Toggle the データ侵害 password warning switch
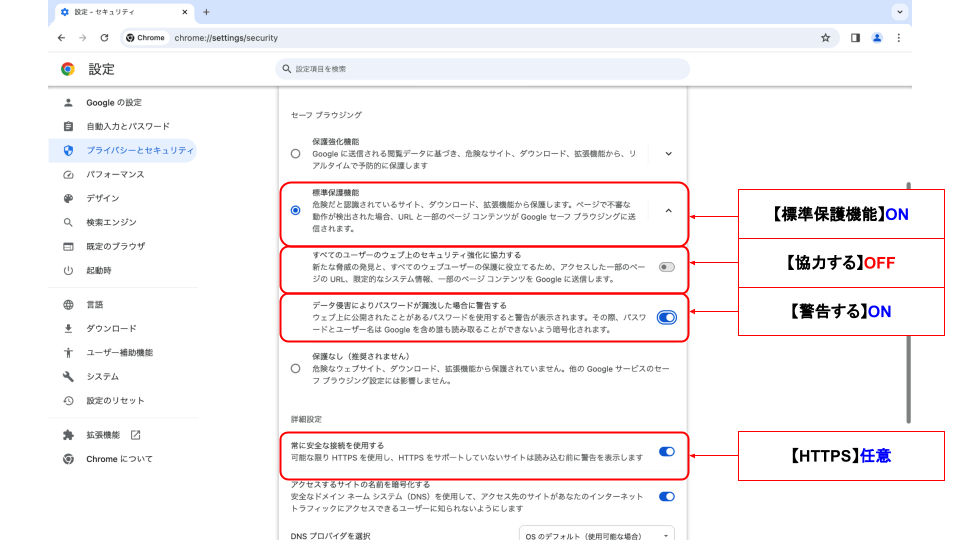960x540 pixels. [x=666, y=317]
